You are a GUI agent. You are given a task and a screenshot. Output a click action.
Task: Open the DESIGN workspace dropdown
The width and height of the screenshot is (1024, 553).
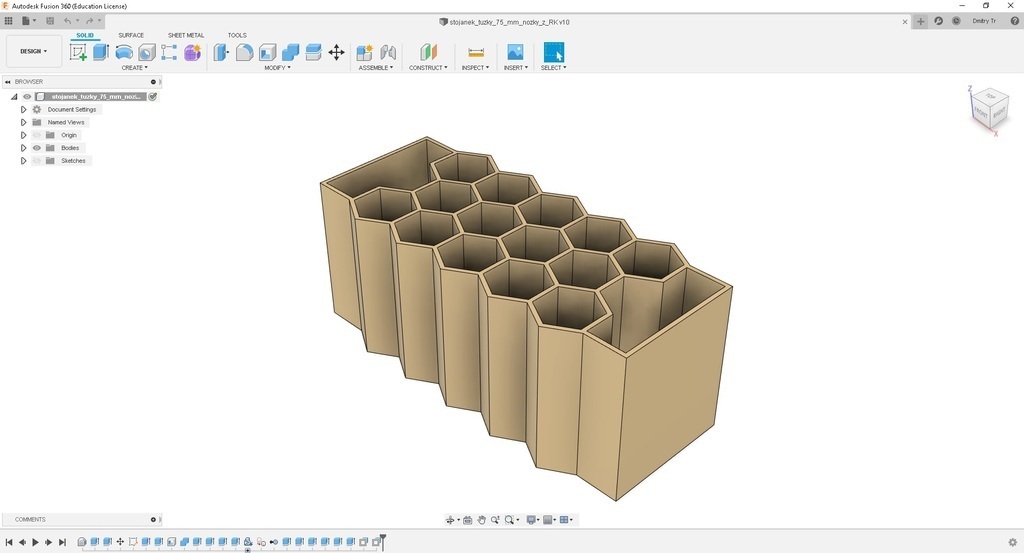pos(34,51)
